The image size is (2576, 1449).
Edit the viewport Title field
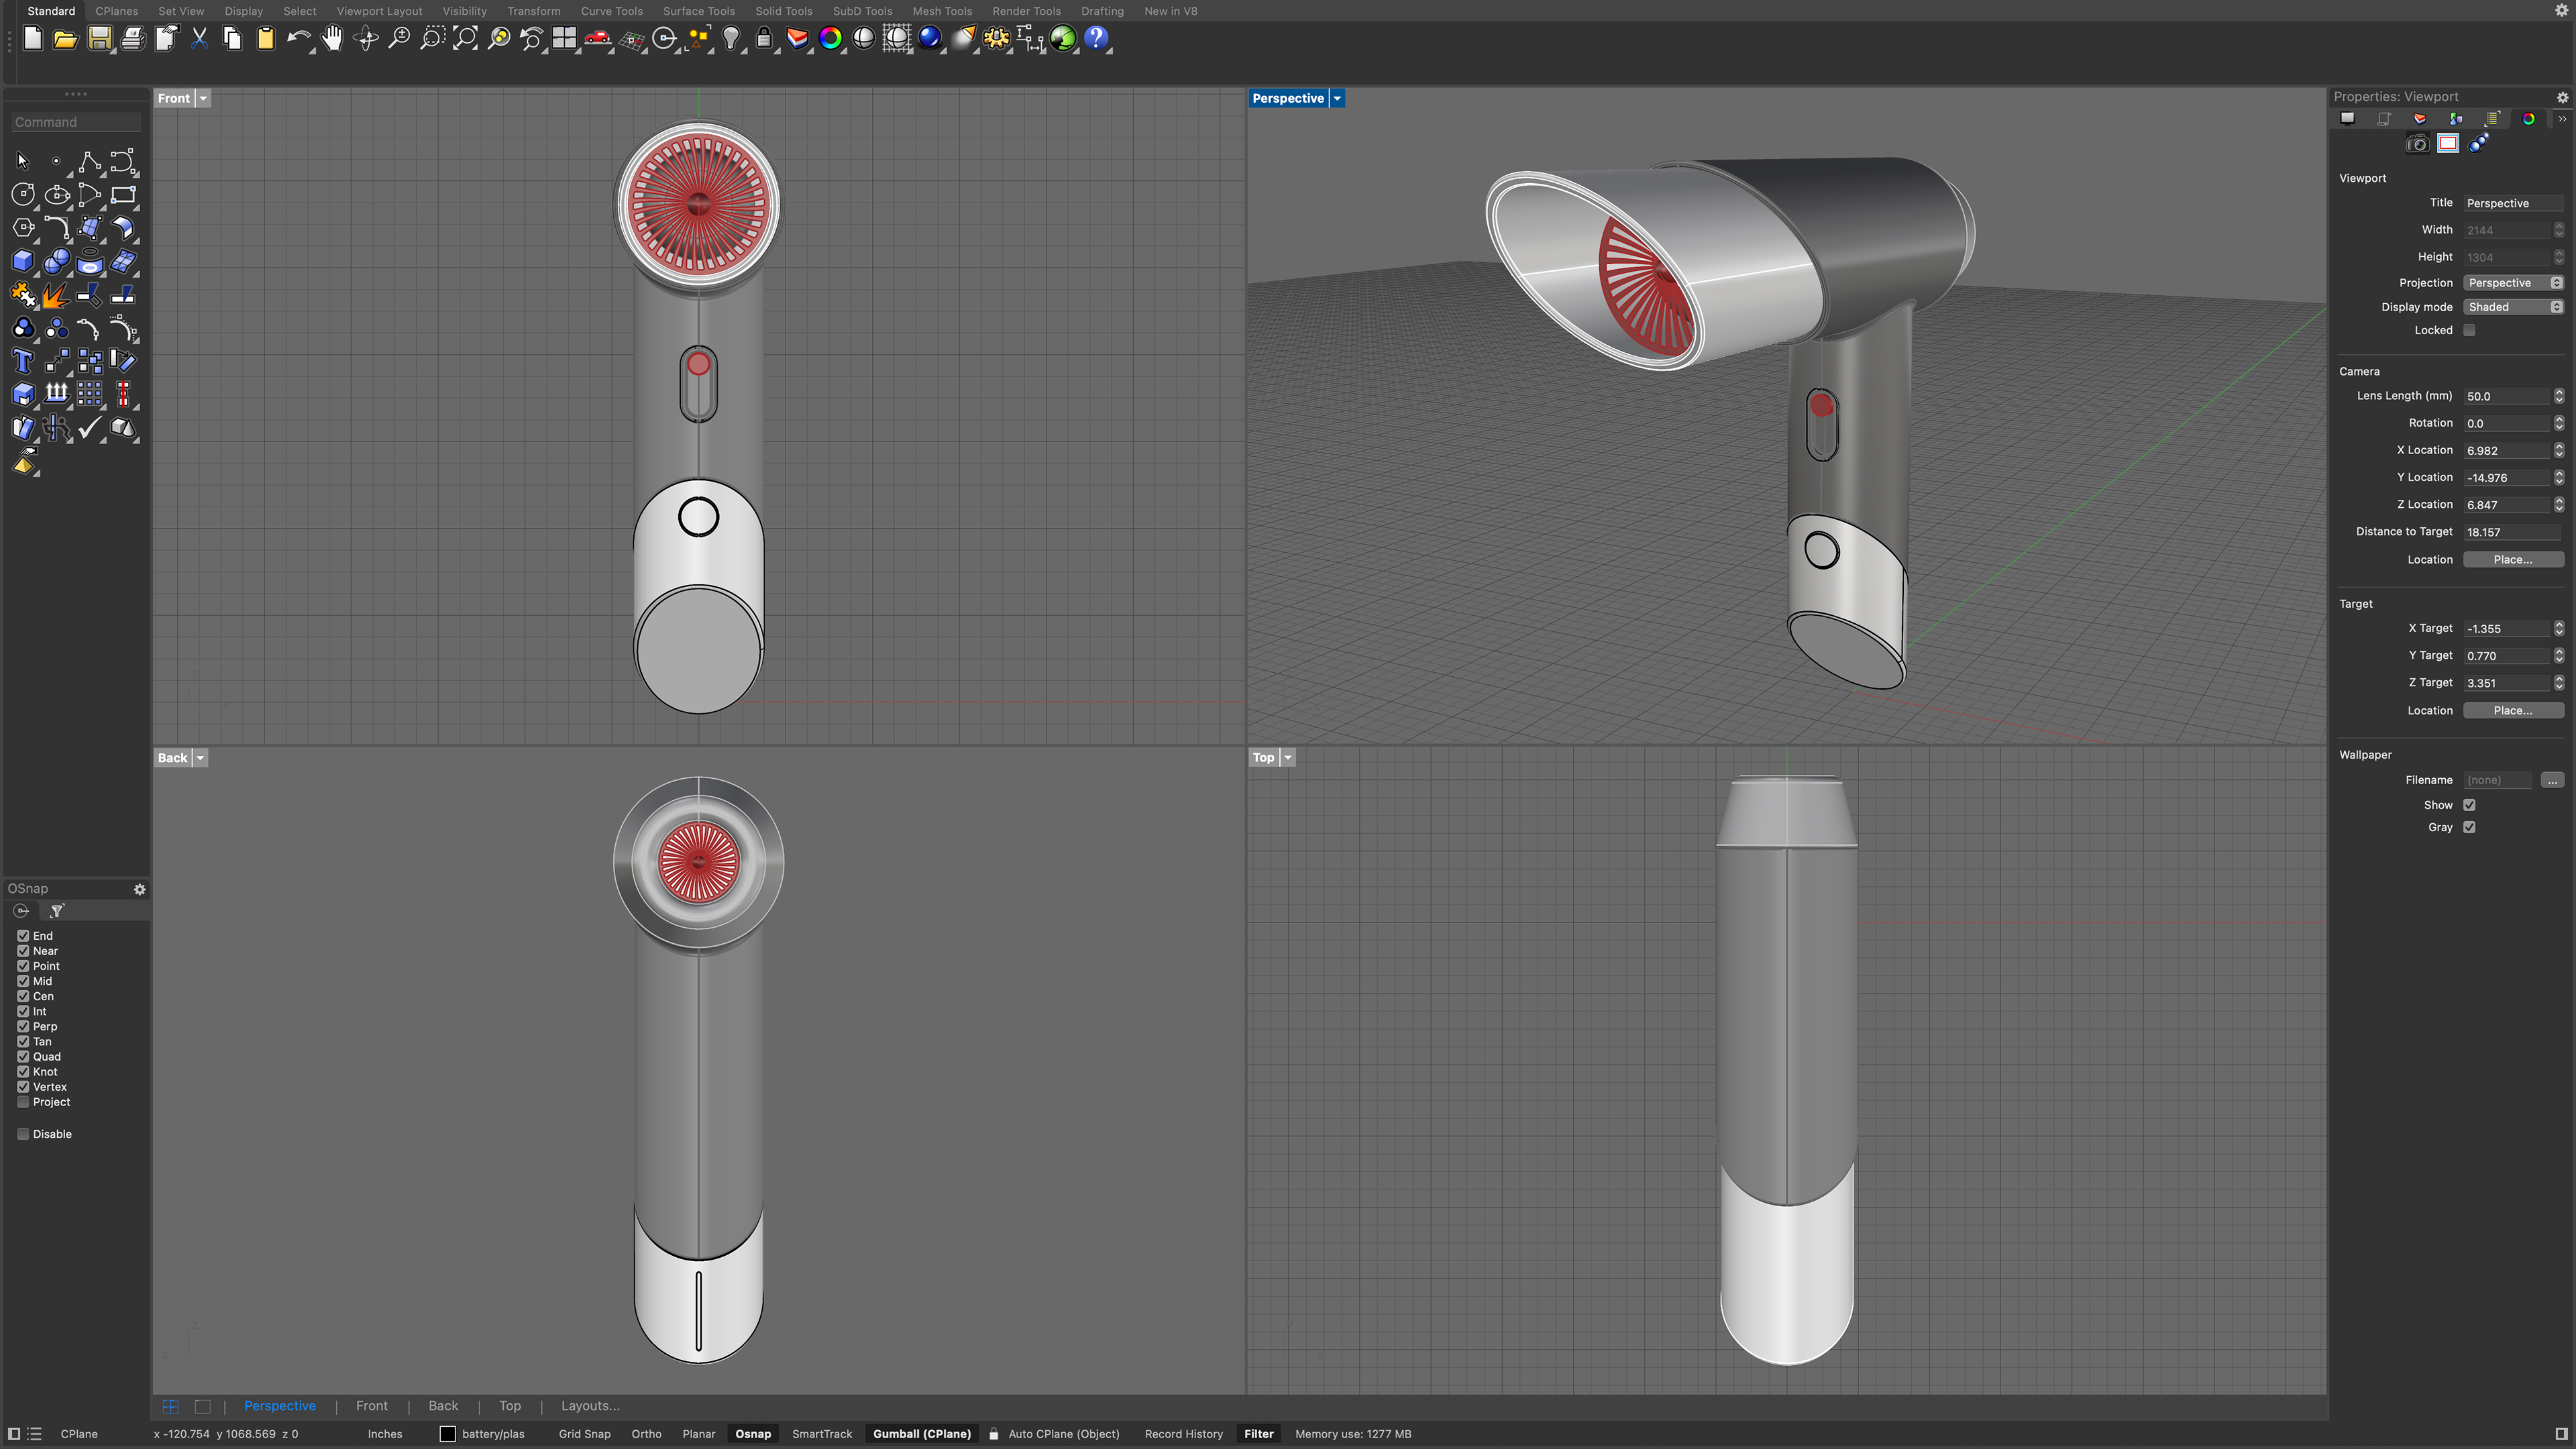(2513, 203)
